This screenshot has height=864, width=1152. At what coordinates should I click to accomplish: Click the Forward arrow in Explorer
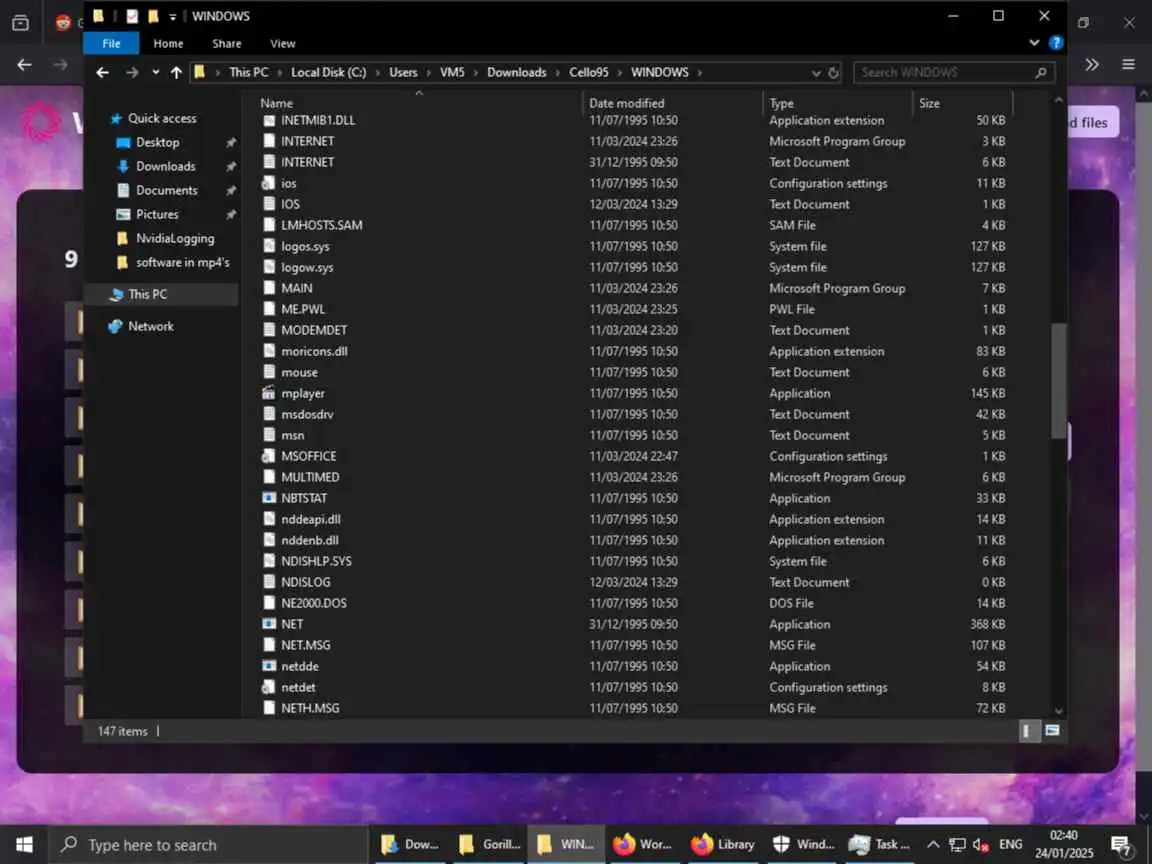(132, 73)
